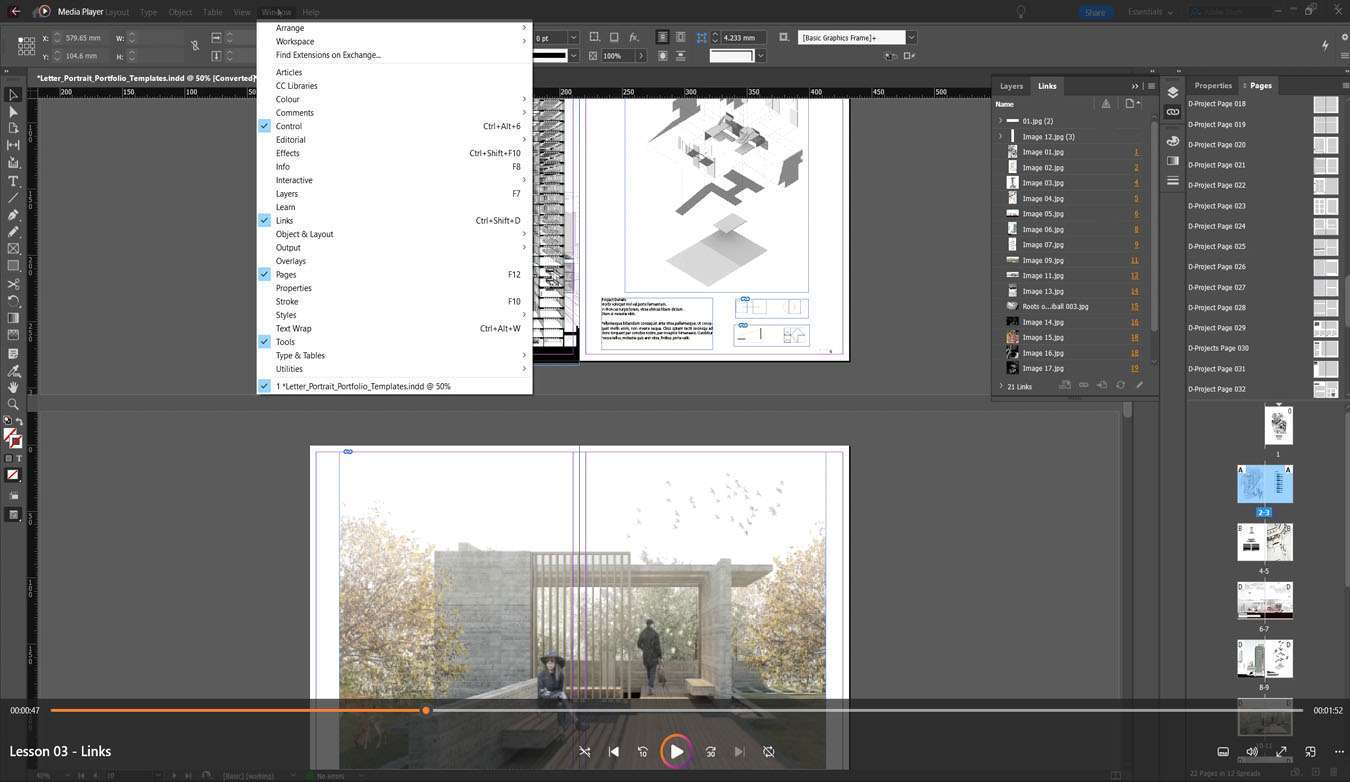Viewport: 1350px width, 782px height.
Task: Select the Eyedropper tool
Action: click(13, 370)
